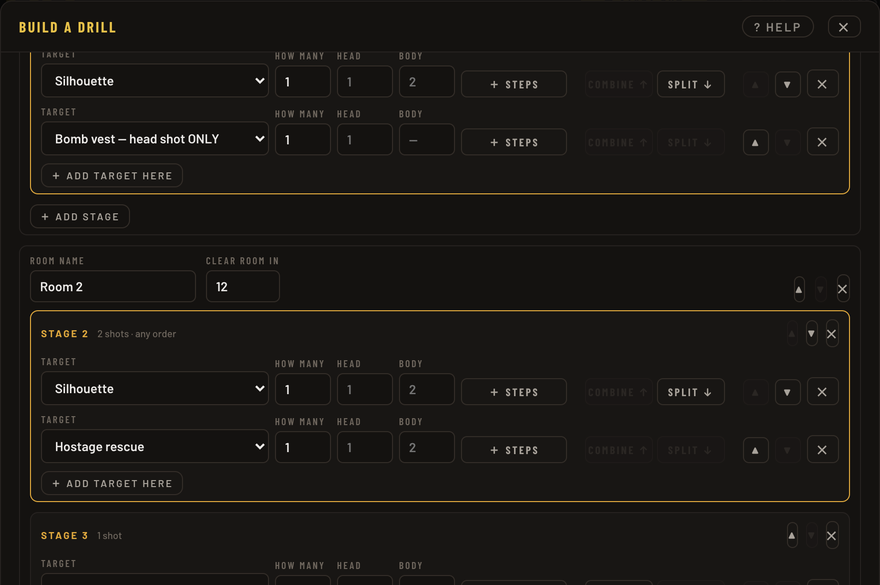
Task: Move the Hostage rescue target up
Action: (755, 450)
